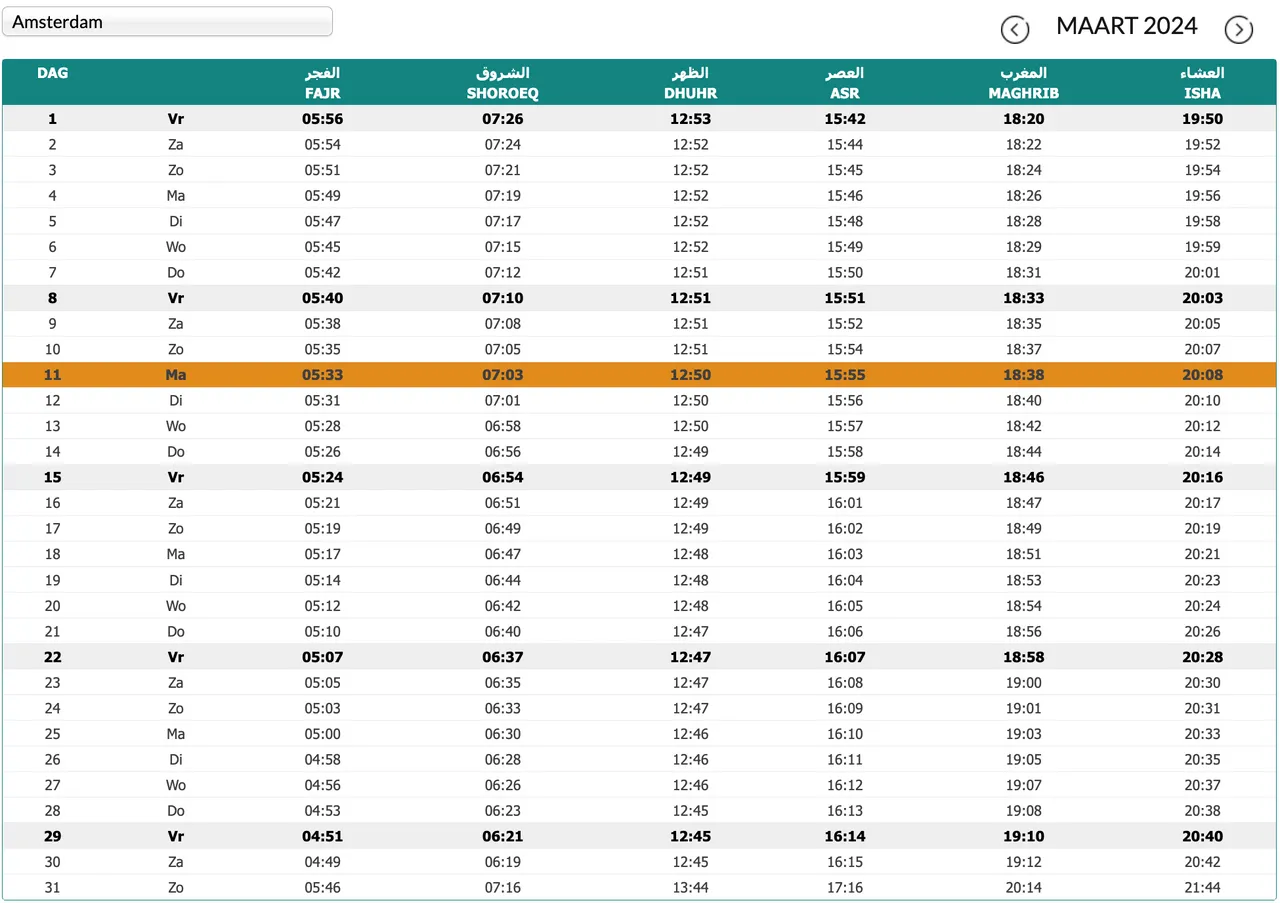Viewport: 1280px width, 903px height.
Task: Select the DAG column header
Action: coord(53,73)
